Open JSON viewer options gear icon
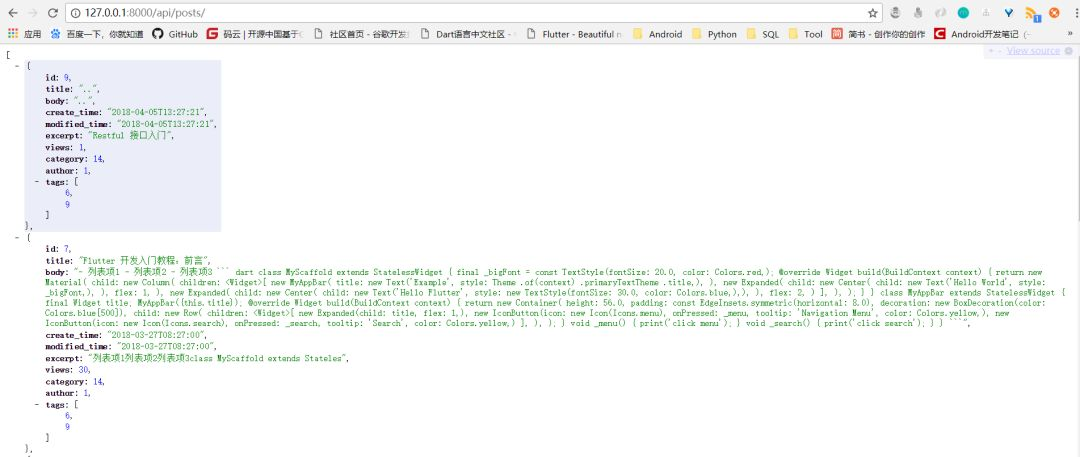Screen dimensions: 1080x457 click(1068, 51)
